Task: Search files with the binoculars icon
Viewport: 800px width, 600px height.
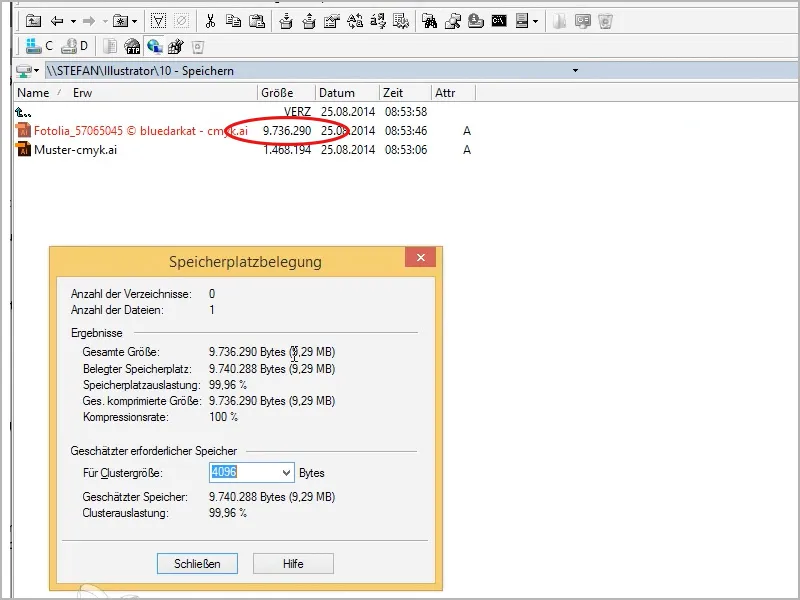Action: pyautogui.click(x=430, y=21)
